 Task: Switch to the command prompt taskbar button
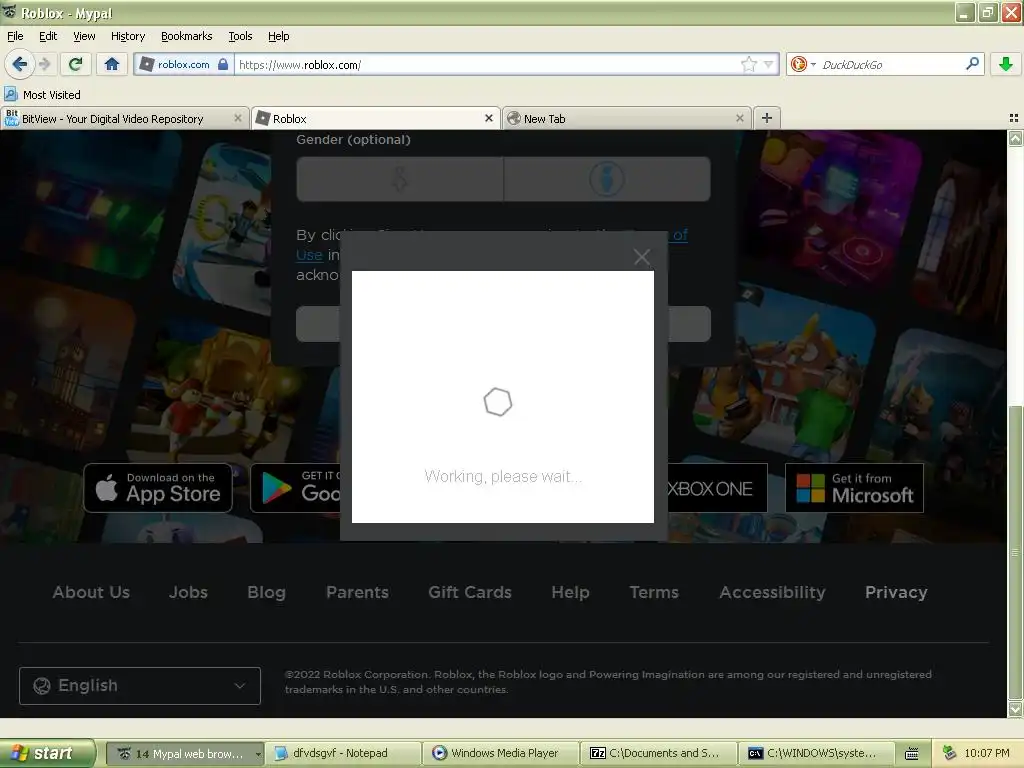(816, 754)
